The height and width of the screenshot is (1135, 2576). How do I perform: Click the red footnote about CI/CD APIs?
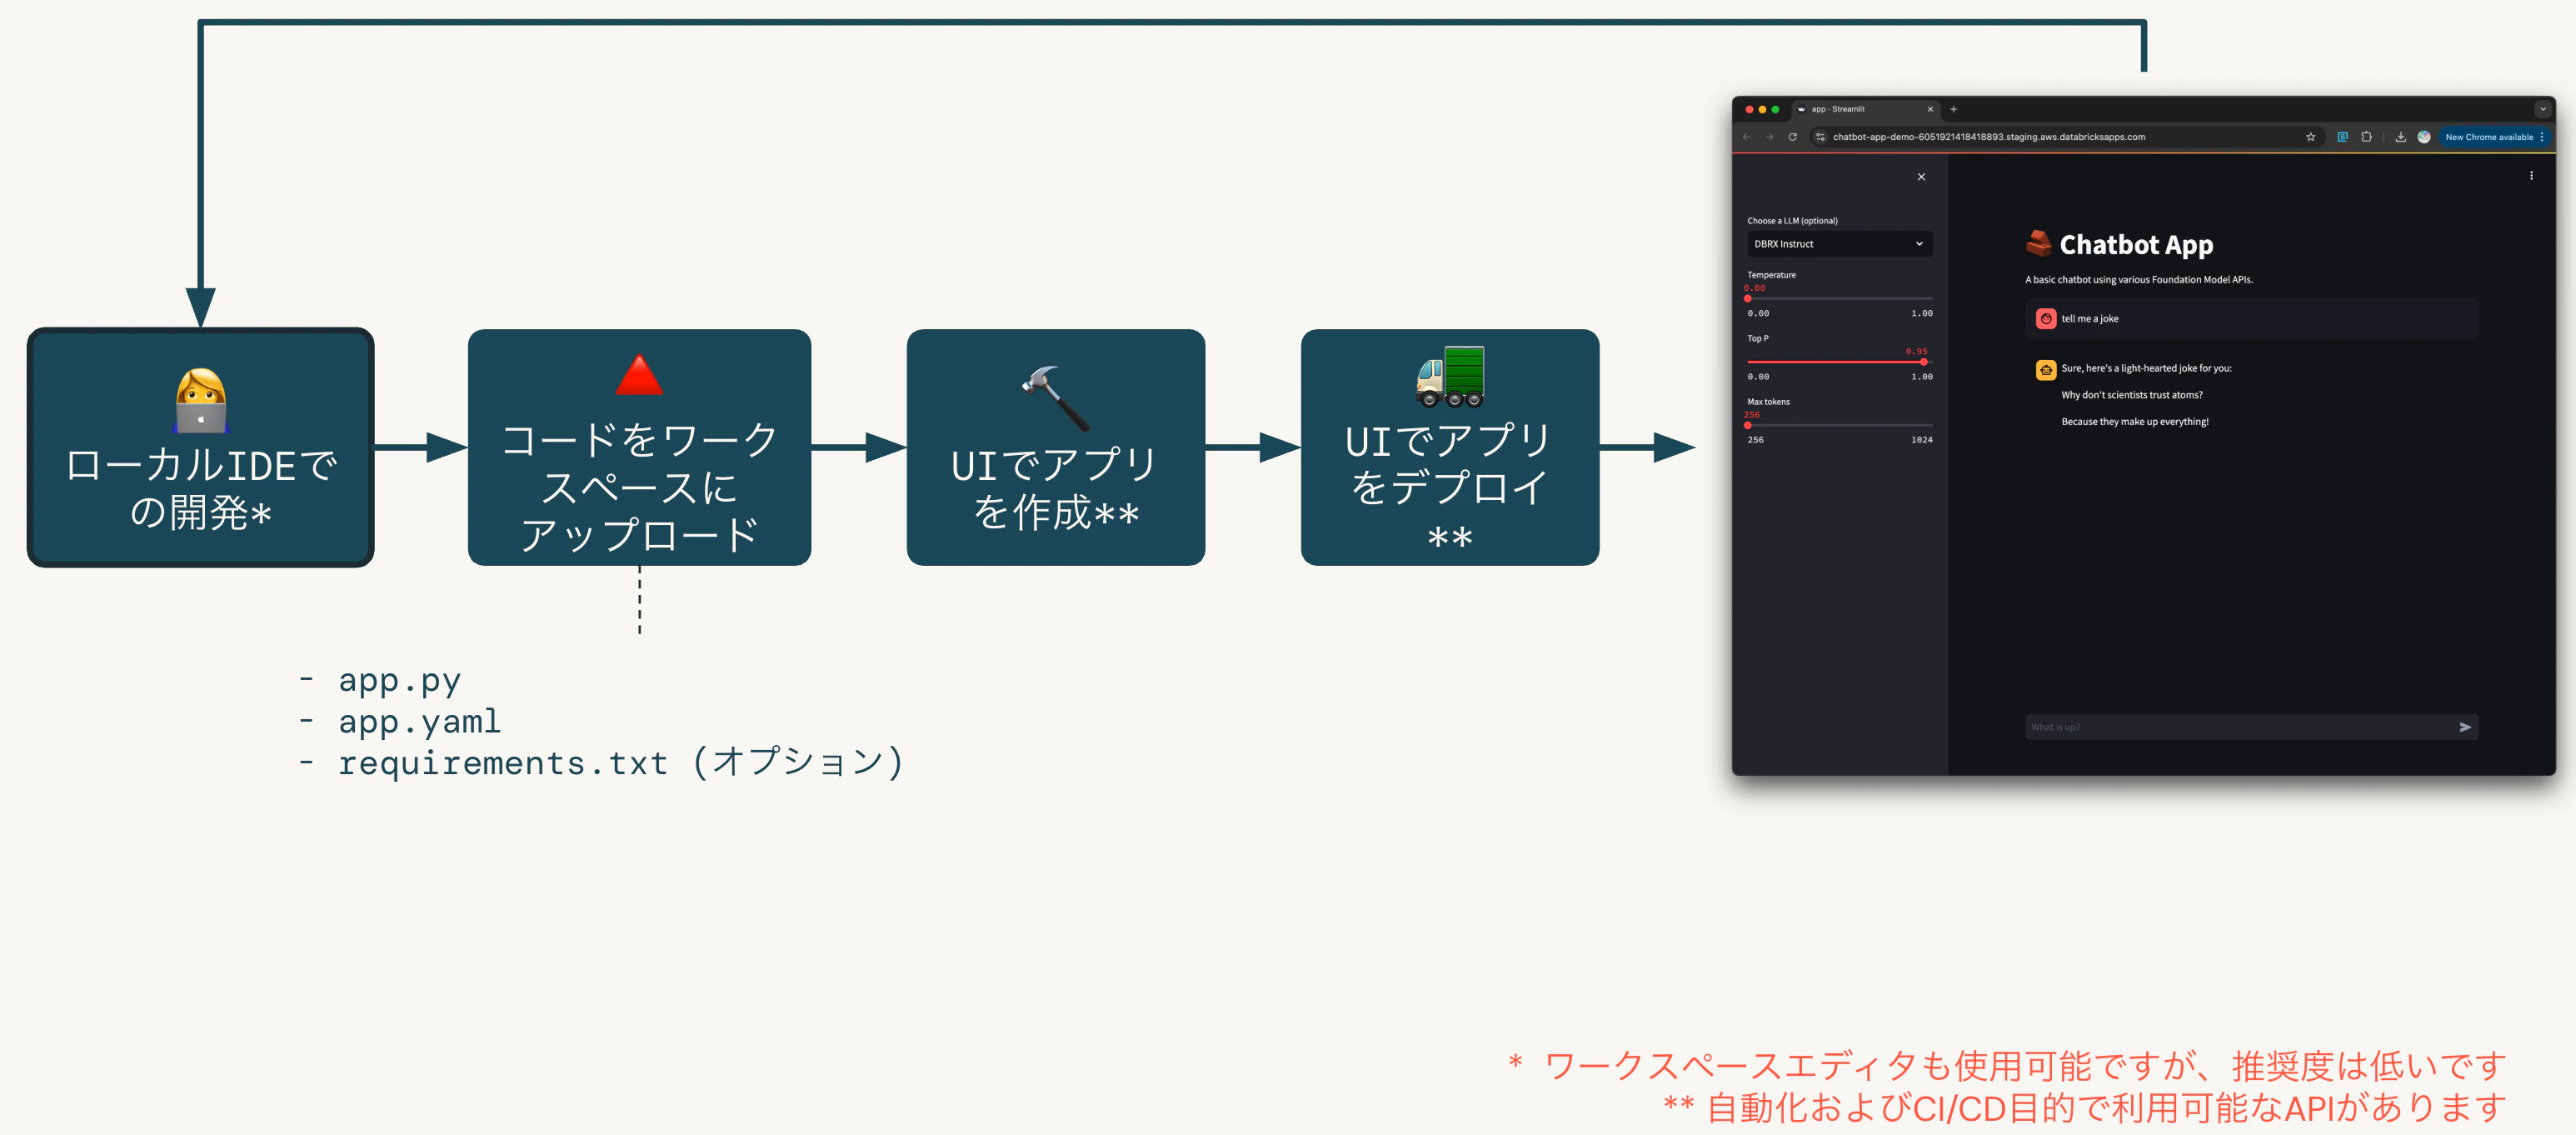[x=2085, y=1108]
